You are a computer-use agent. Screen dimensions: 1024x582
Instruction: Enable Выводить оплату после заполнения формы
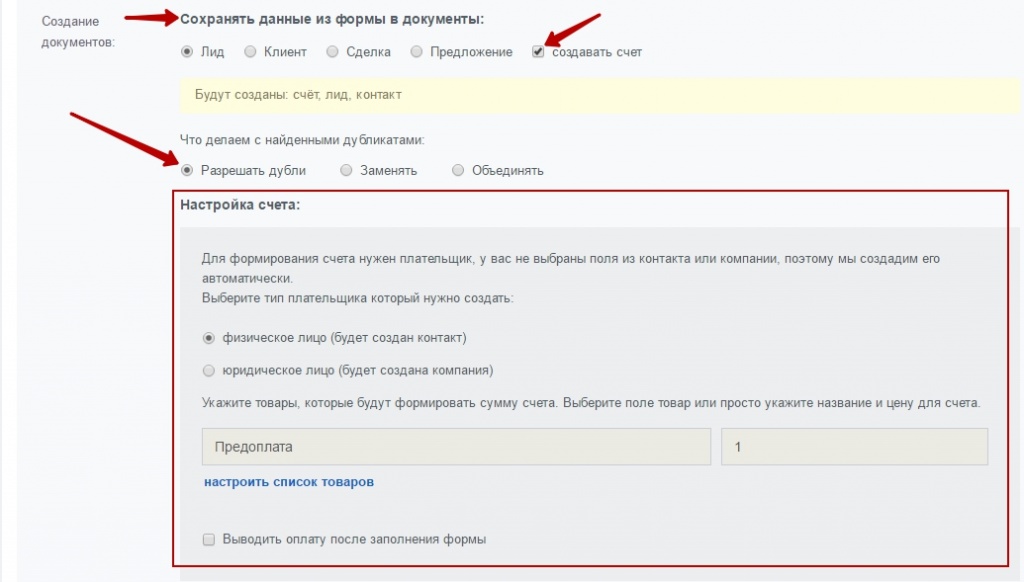(209, 540)
